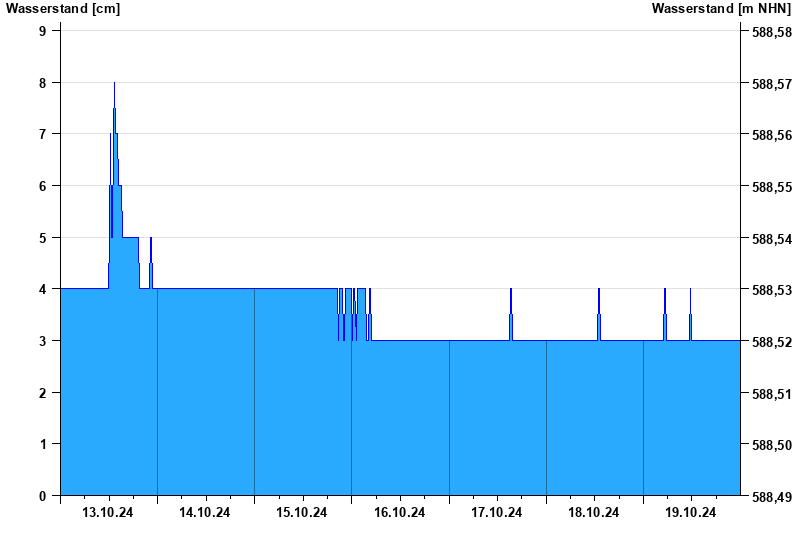Click the left axis value 3
The height and width of the screenshot is (550, 800).
tap(42, 341)
